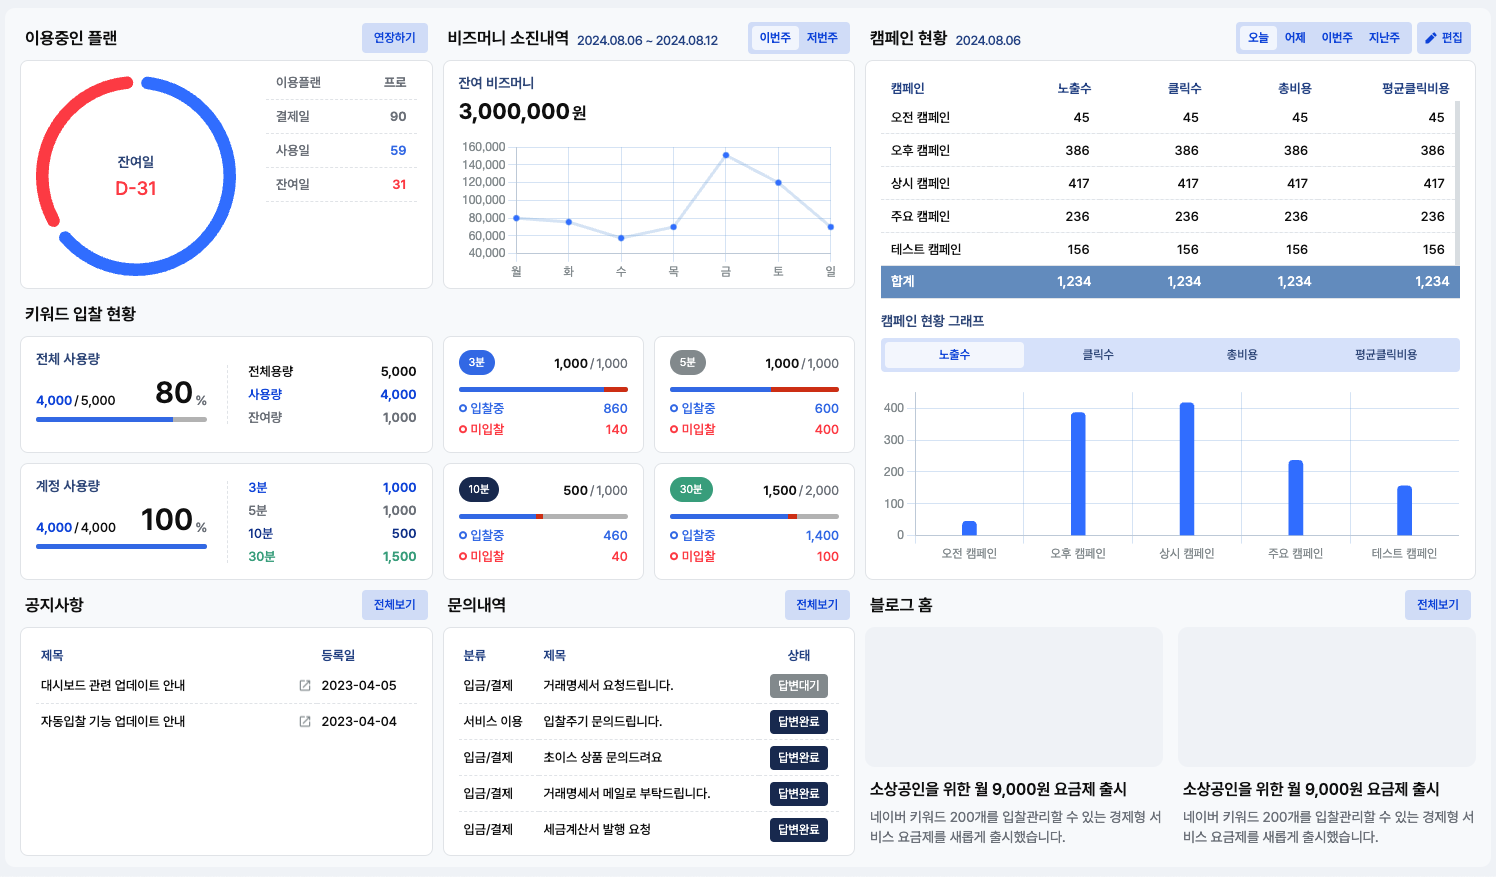Switch campaign graph to 총비용 tab
1496x877 pixels.
tap(1242, 355)
